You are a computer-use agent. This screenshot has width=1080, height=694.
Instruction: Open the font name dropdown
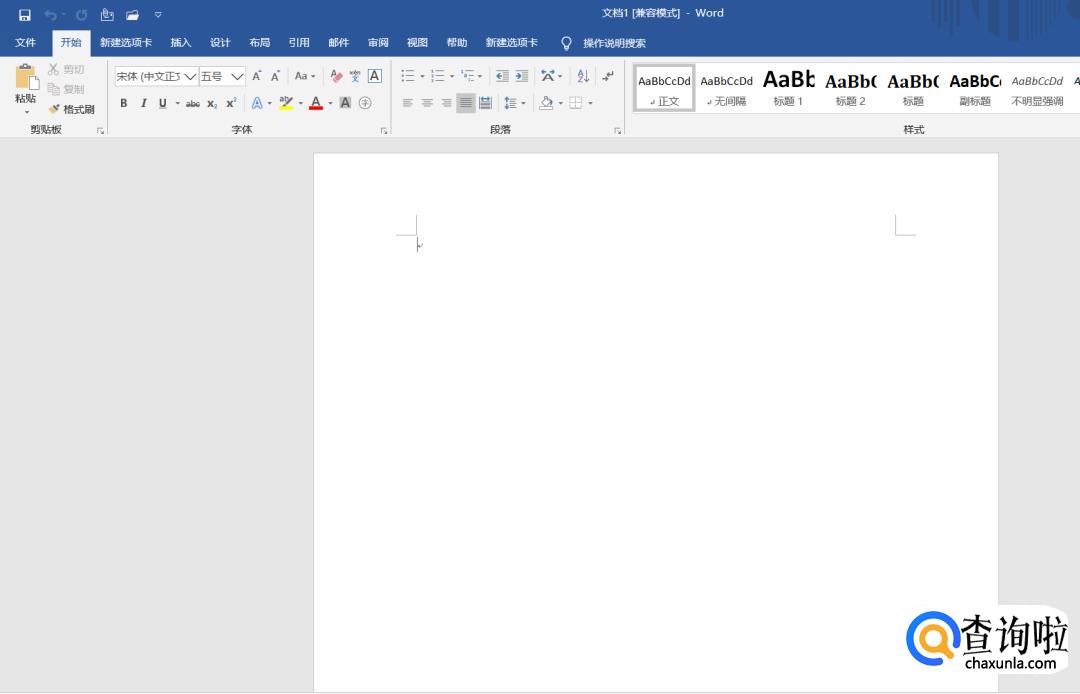pyautogui.click(x=190, y=76)
